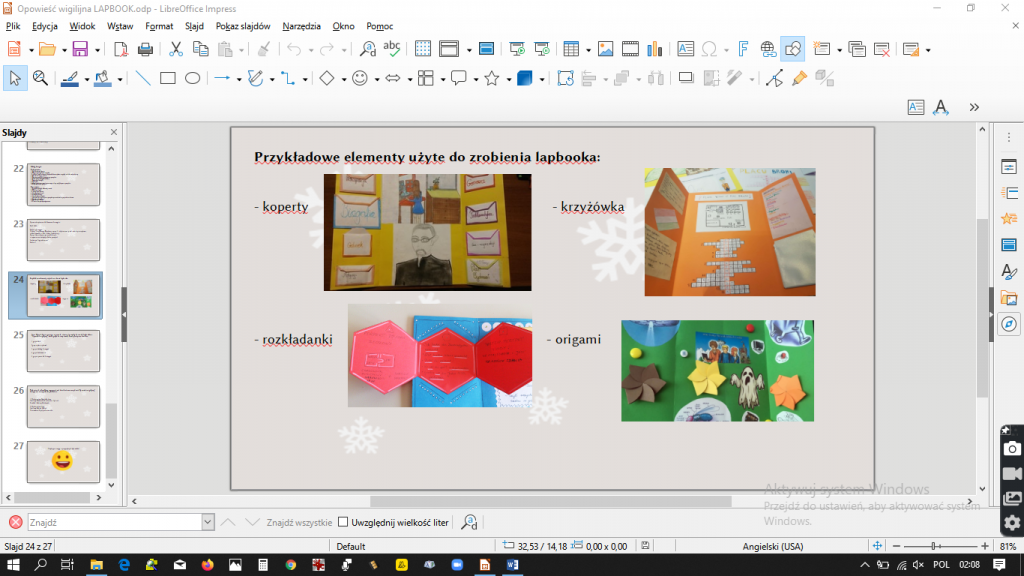Expand the Symbol Shapes dropdown arrow
1024x576 pixels.
(x=376, y=79)
